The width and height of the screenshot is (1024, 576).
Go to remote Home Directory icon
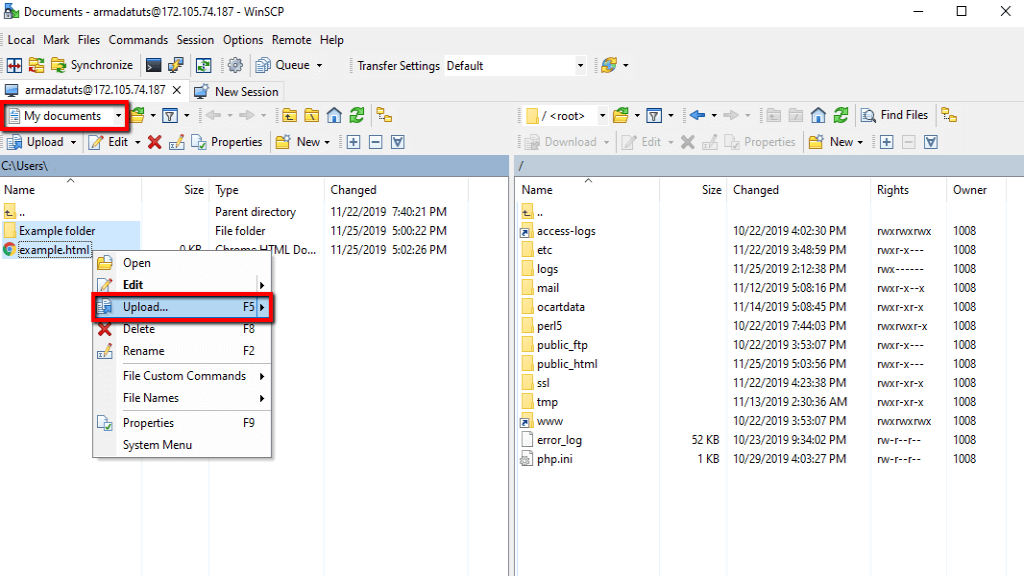[818, 116]
